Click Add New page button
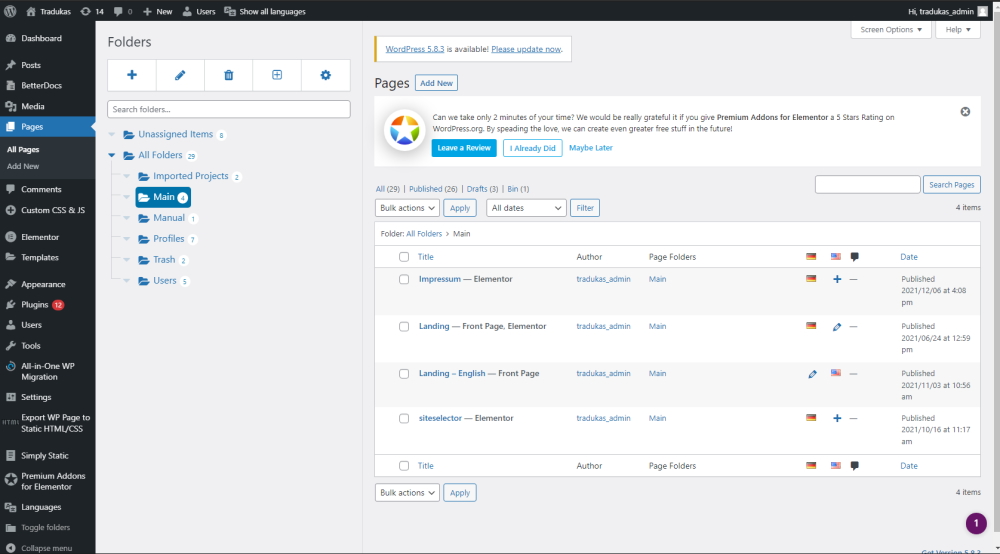This screenshot has height=554, width=1000. coord(436,83)
